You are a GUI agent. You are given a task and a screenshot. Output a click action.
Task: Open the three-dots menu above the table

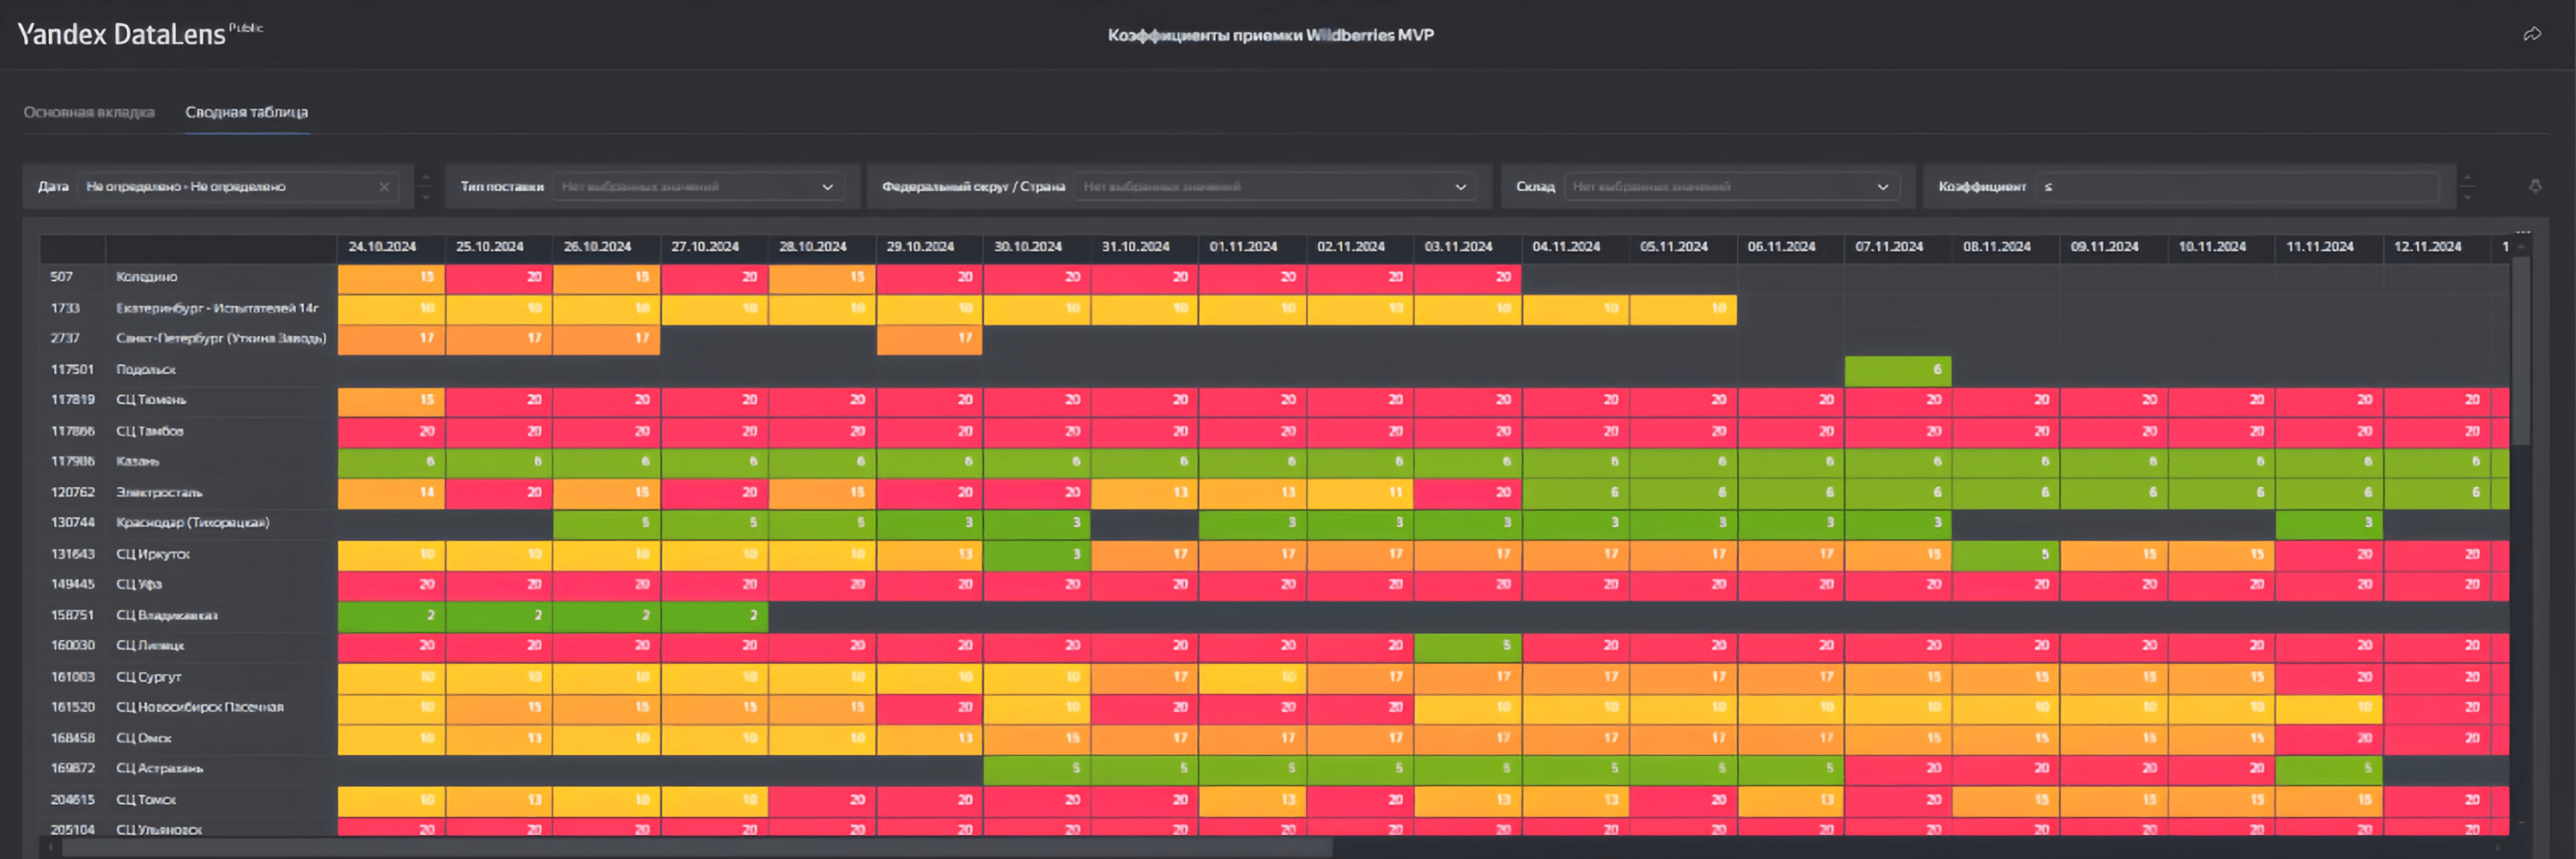[2523, 231]
